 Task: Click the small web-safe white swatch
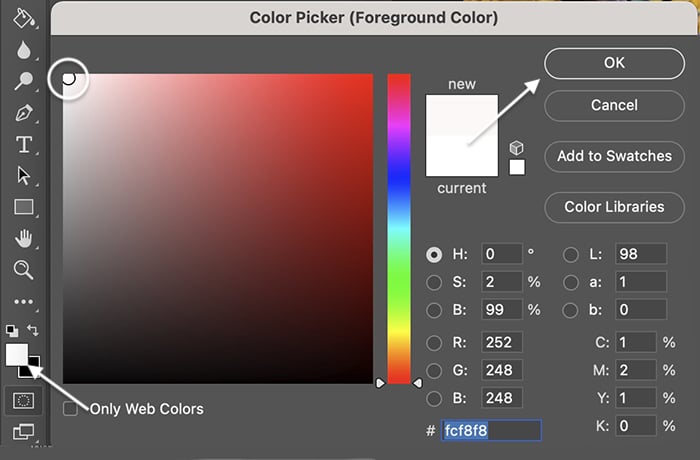(517, 167)
